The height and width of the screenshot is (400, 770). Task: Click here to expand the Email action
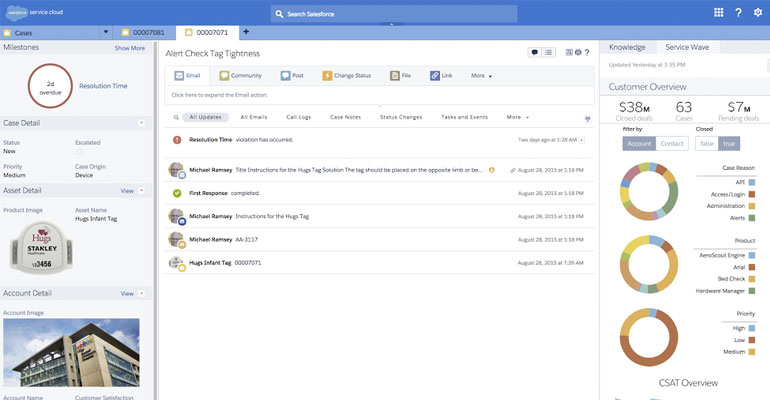[380, 95]
